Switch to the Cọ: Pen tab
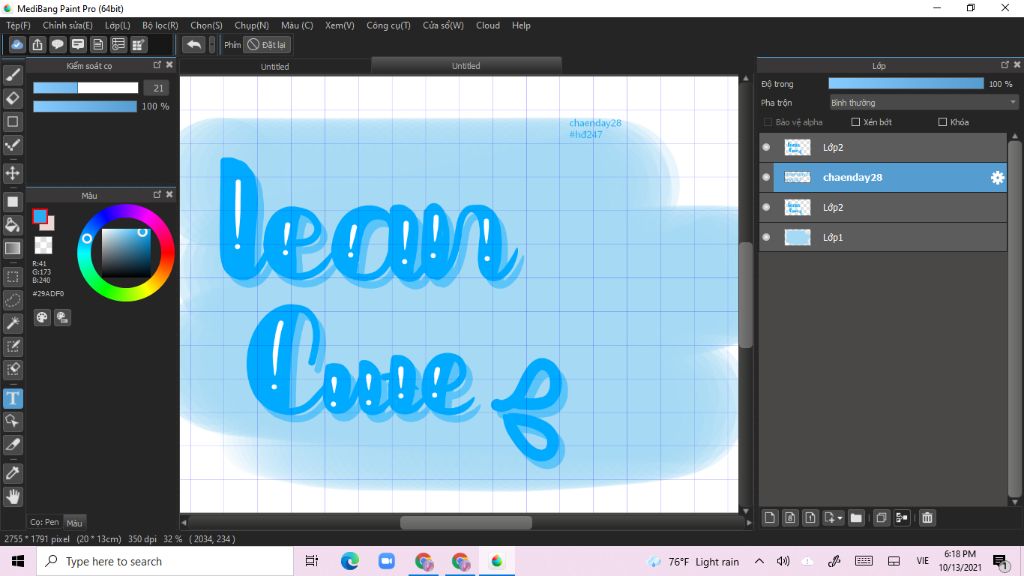Viewport: 1024px width, 576px height. pos(44,522)
